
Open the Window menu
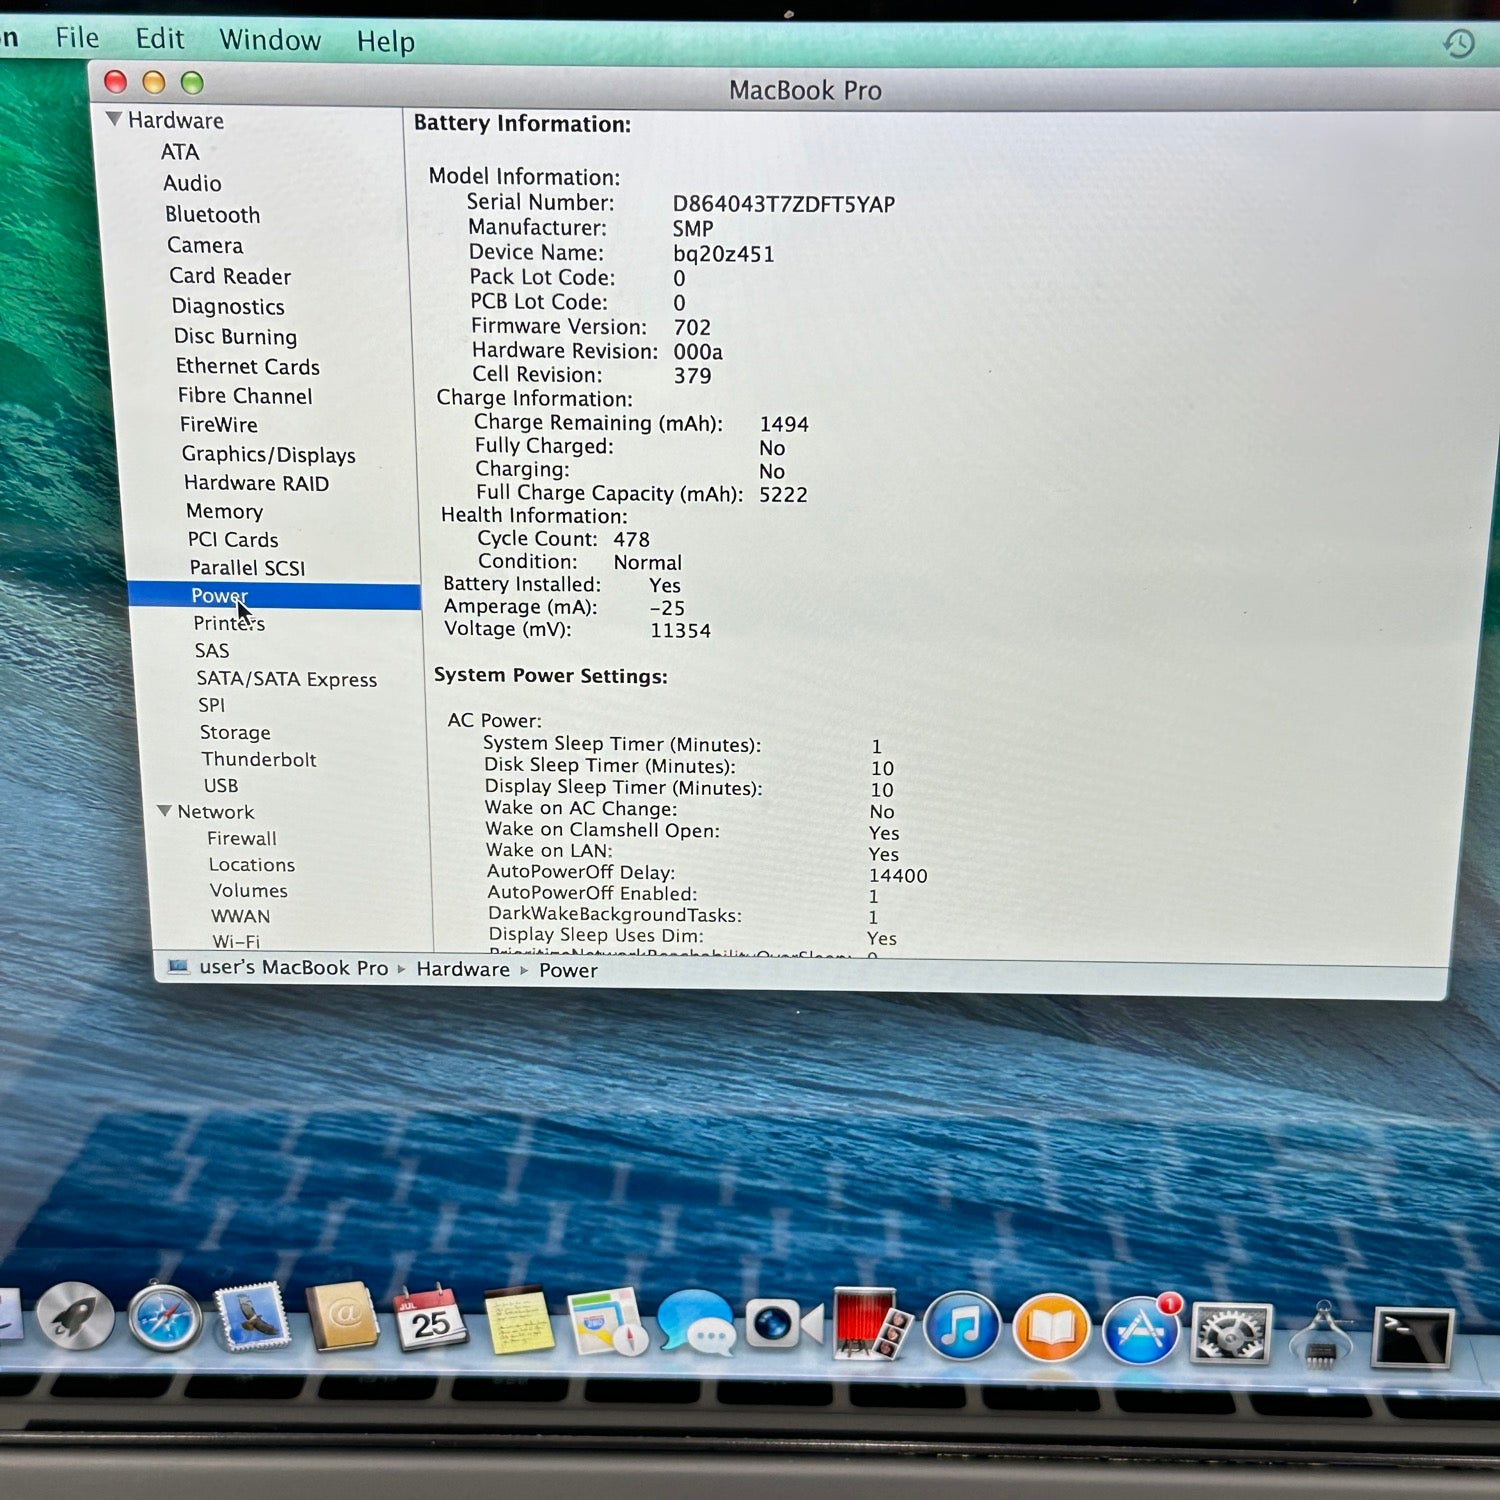270,40
